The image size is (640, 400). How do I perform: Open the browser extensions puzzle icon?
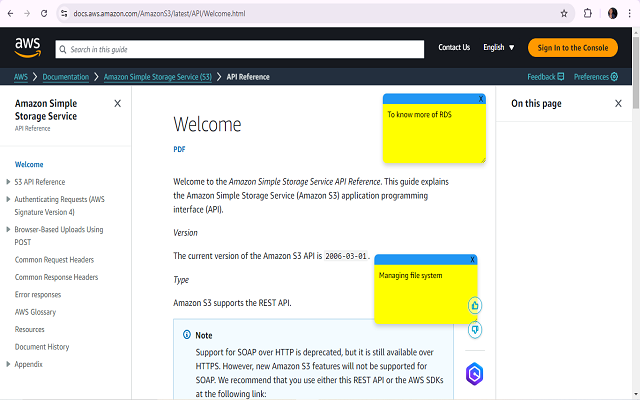click(x=587, y=13)
